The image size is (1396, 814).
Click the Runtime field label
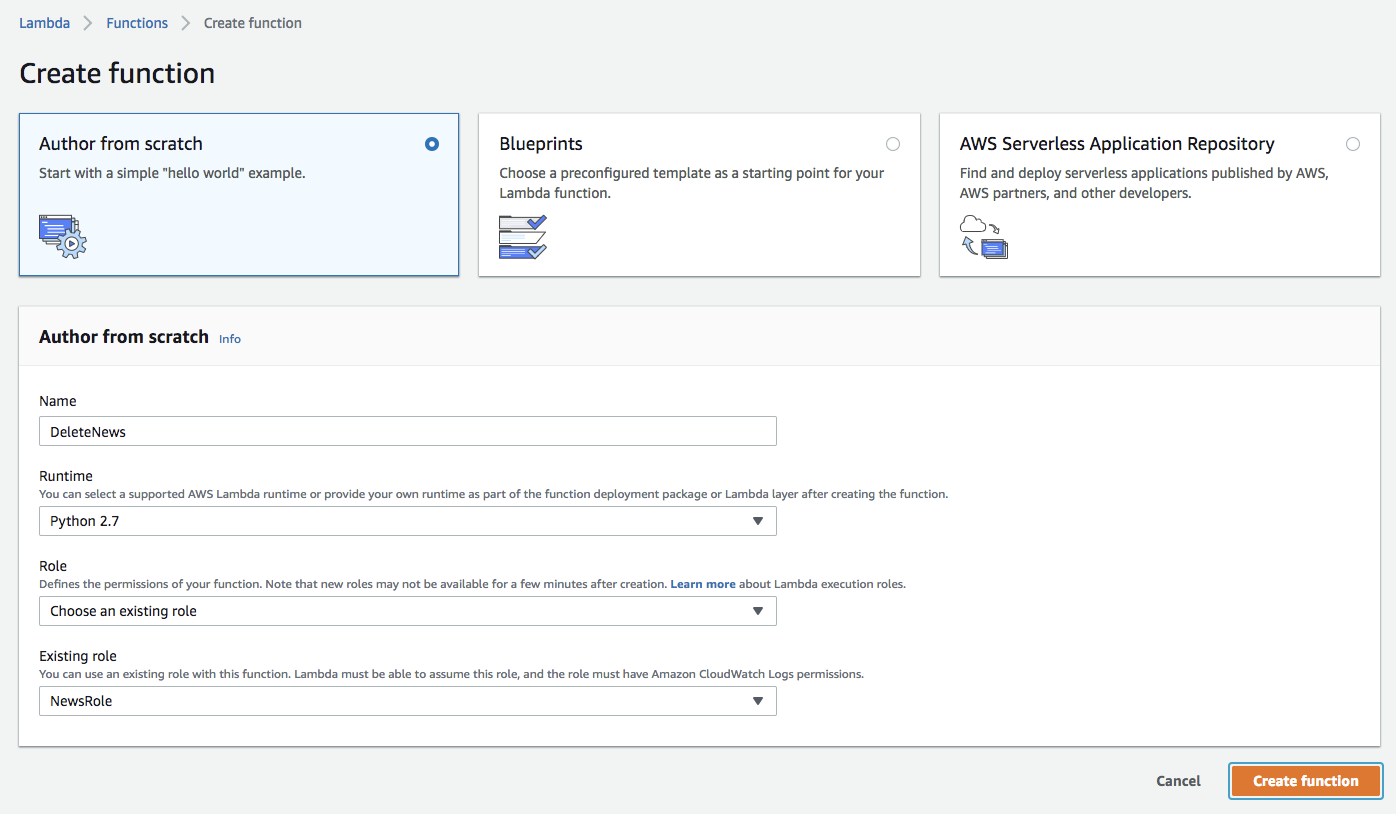[66, 476]
